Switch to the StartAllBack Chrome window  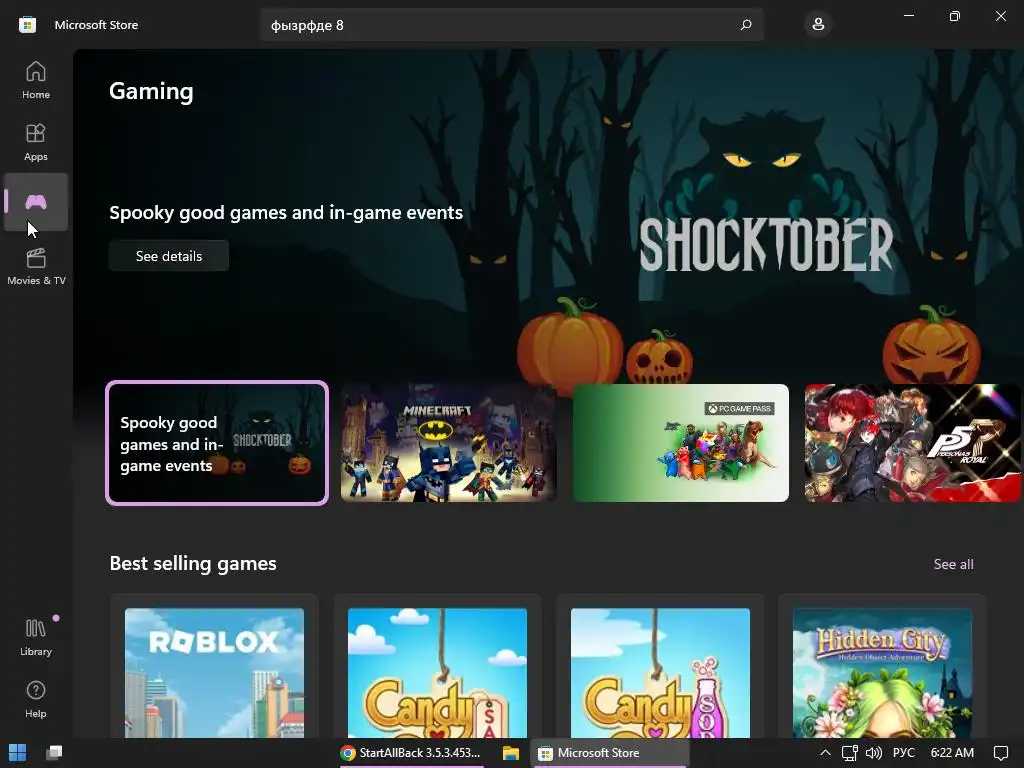click(x=411, y=753)
